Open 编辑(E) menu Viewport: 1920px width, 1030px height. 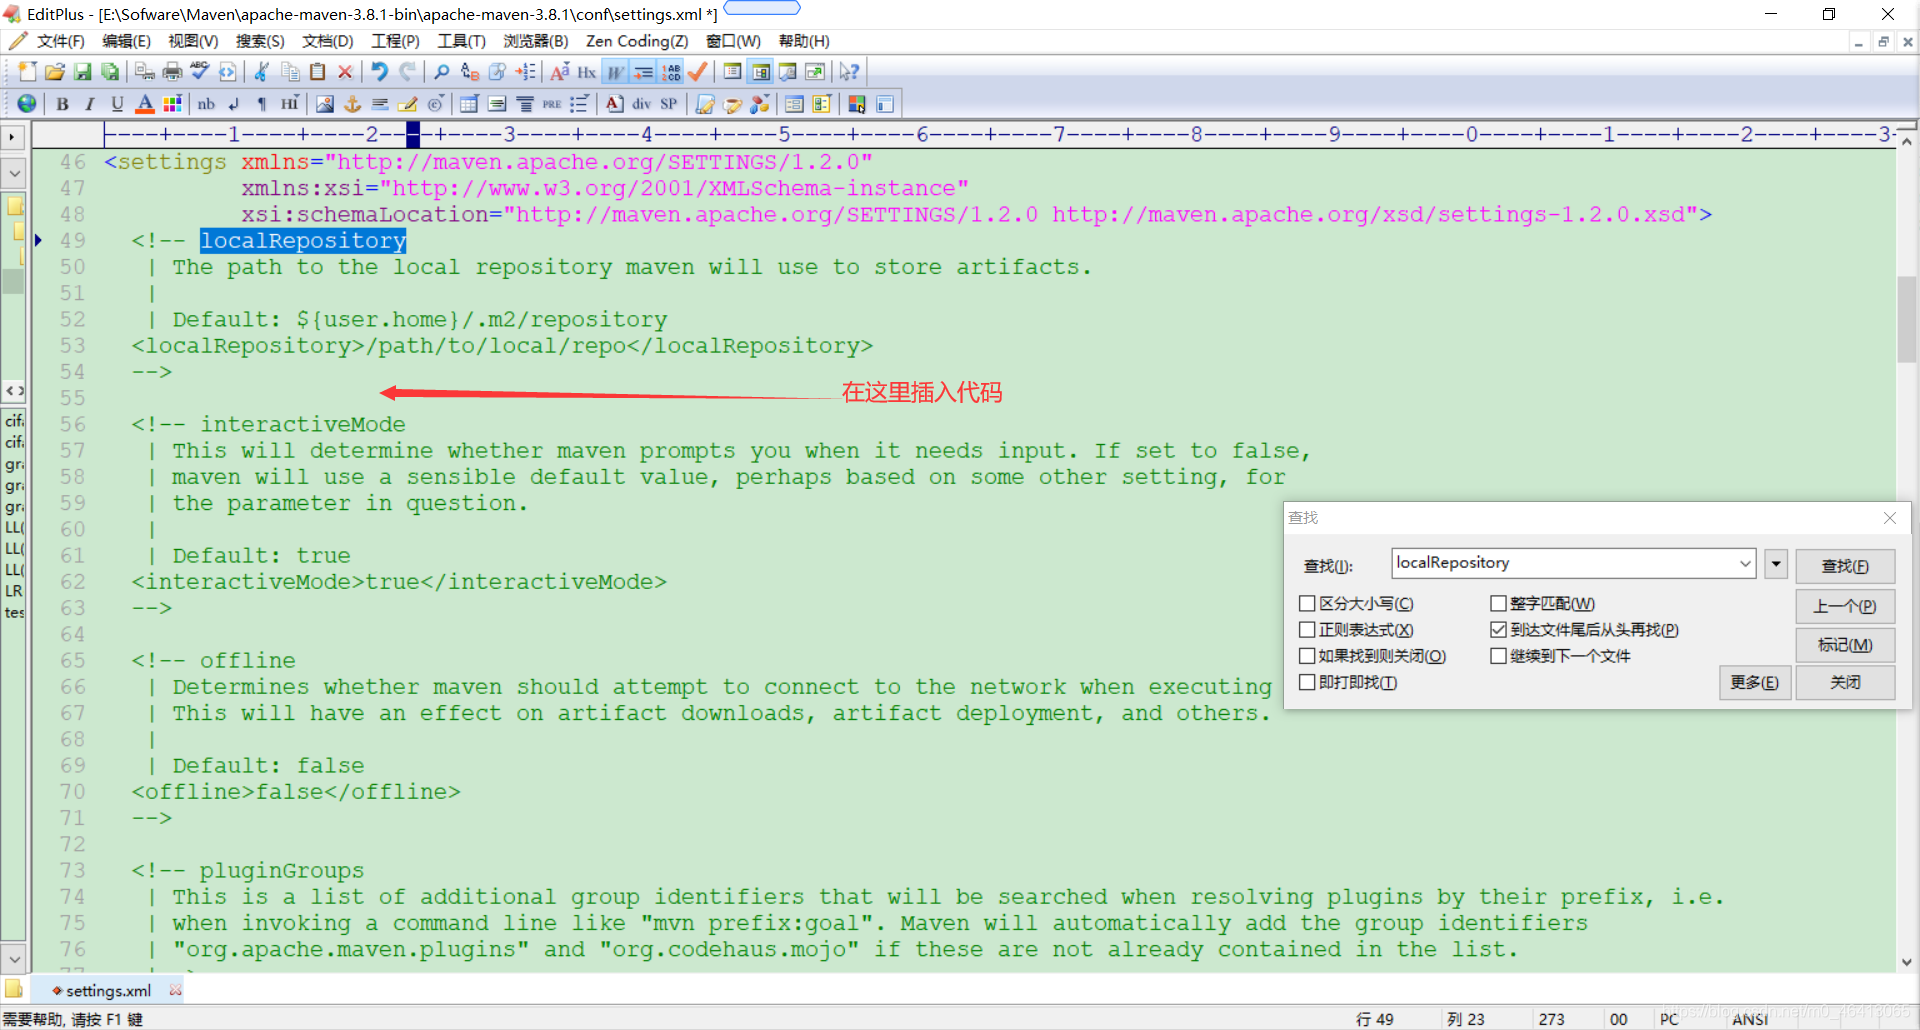(x=126, y=41)
